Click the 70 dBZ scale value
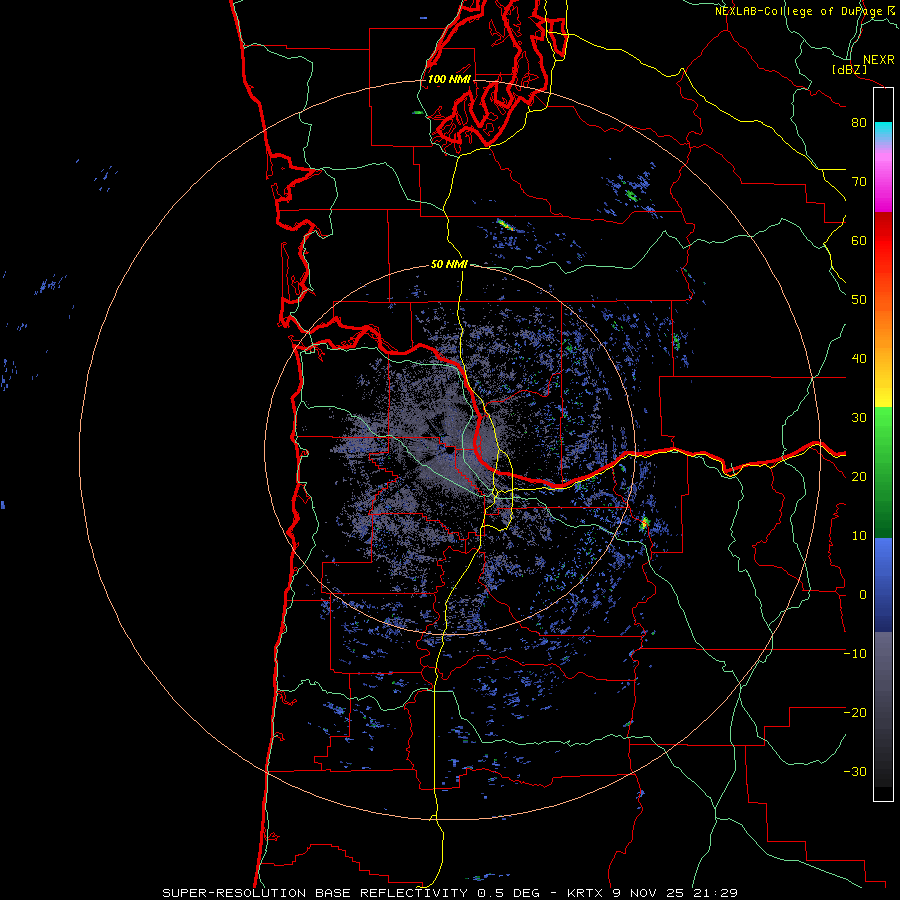 click(859, 181)
